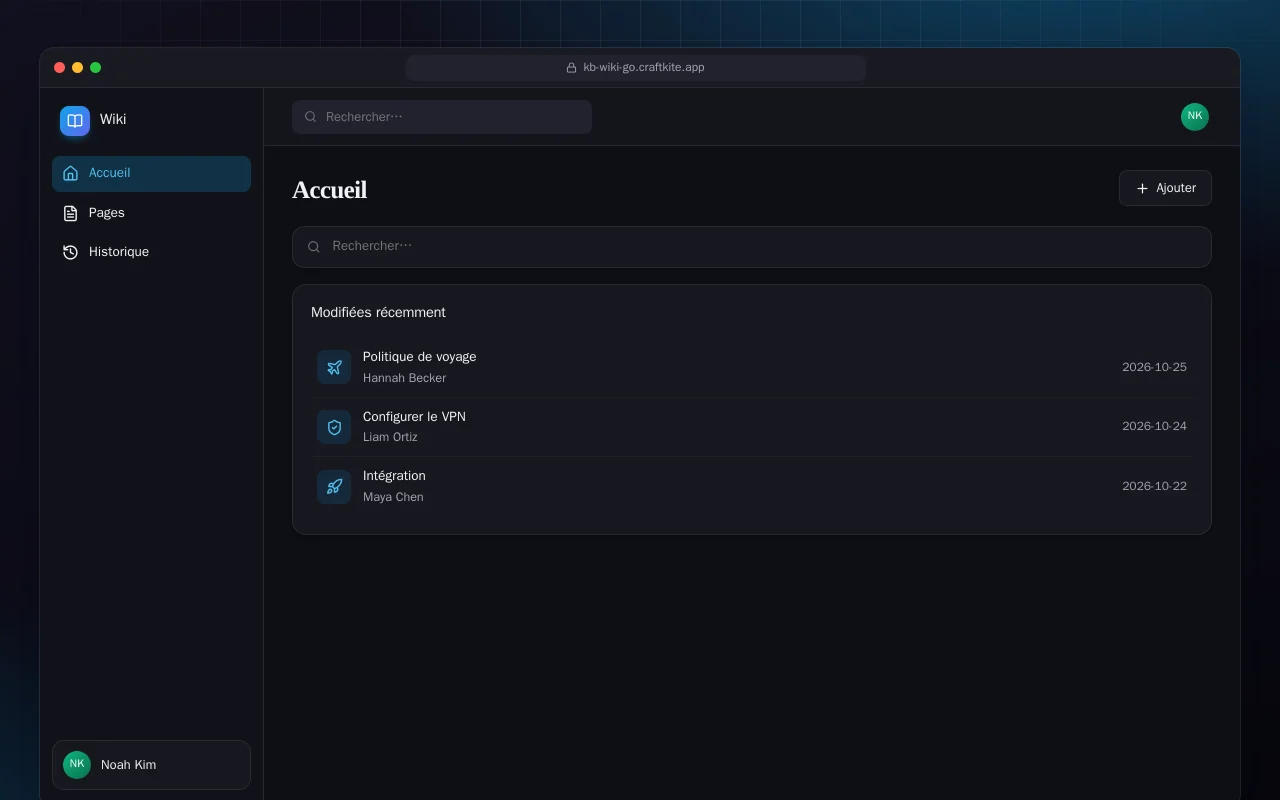Open the Configurer le VPN page

[x=752, y=427]
